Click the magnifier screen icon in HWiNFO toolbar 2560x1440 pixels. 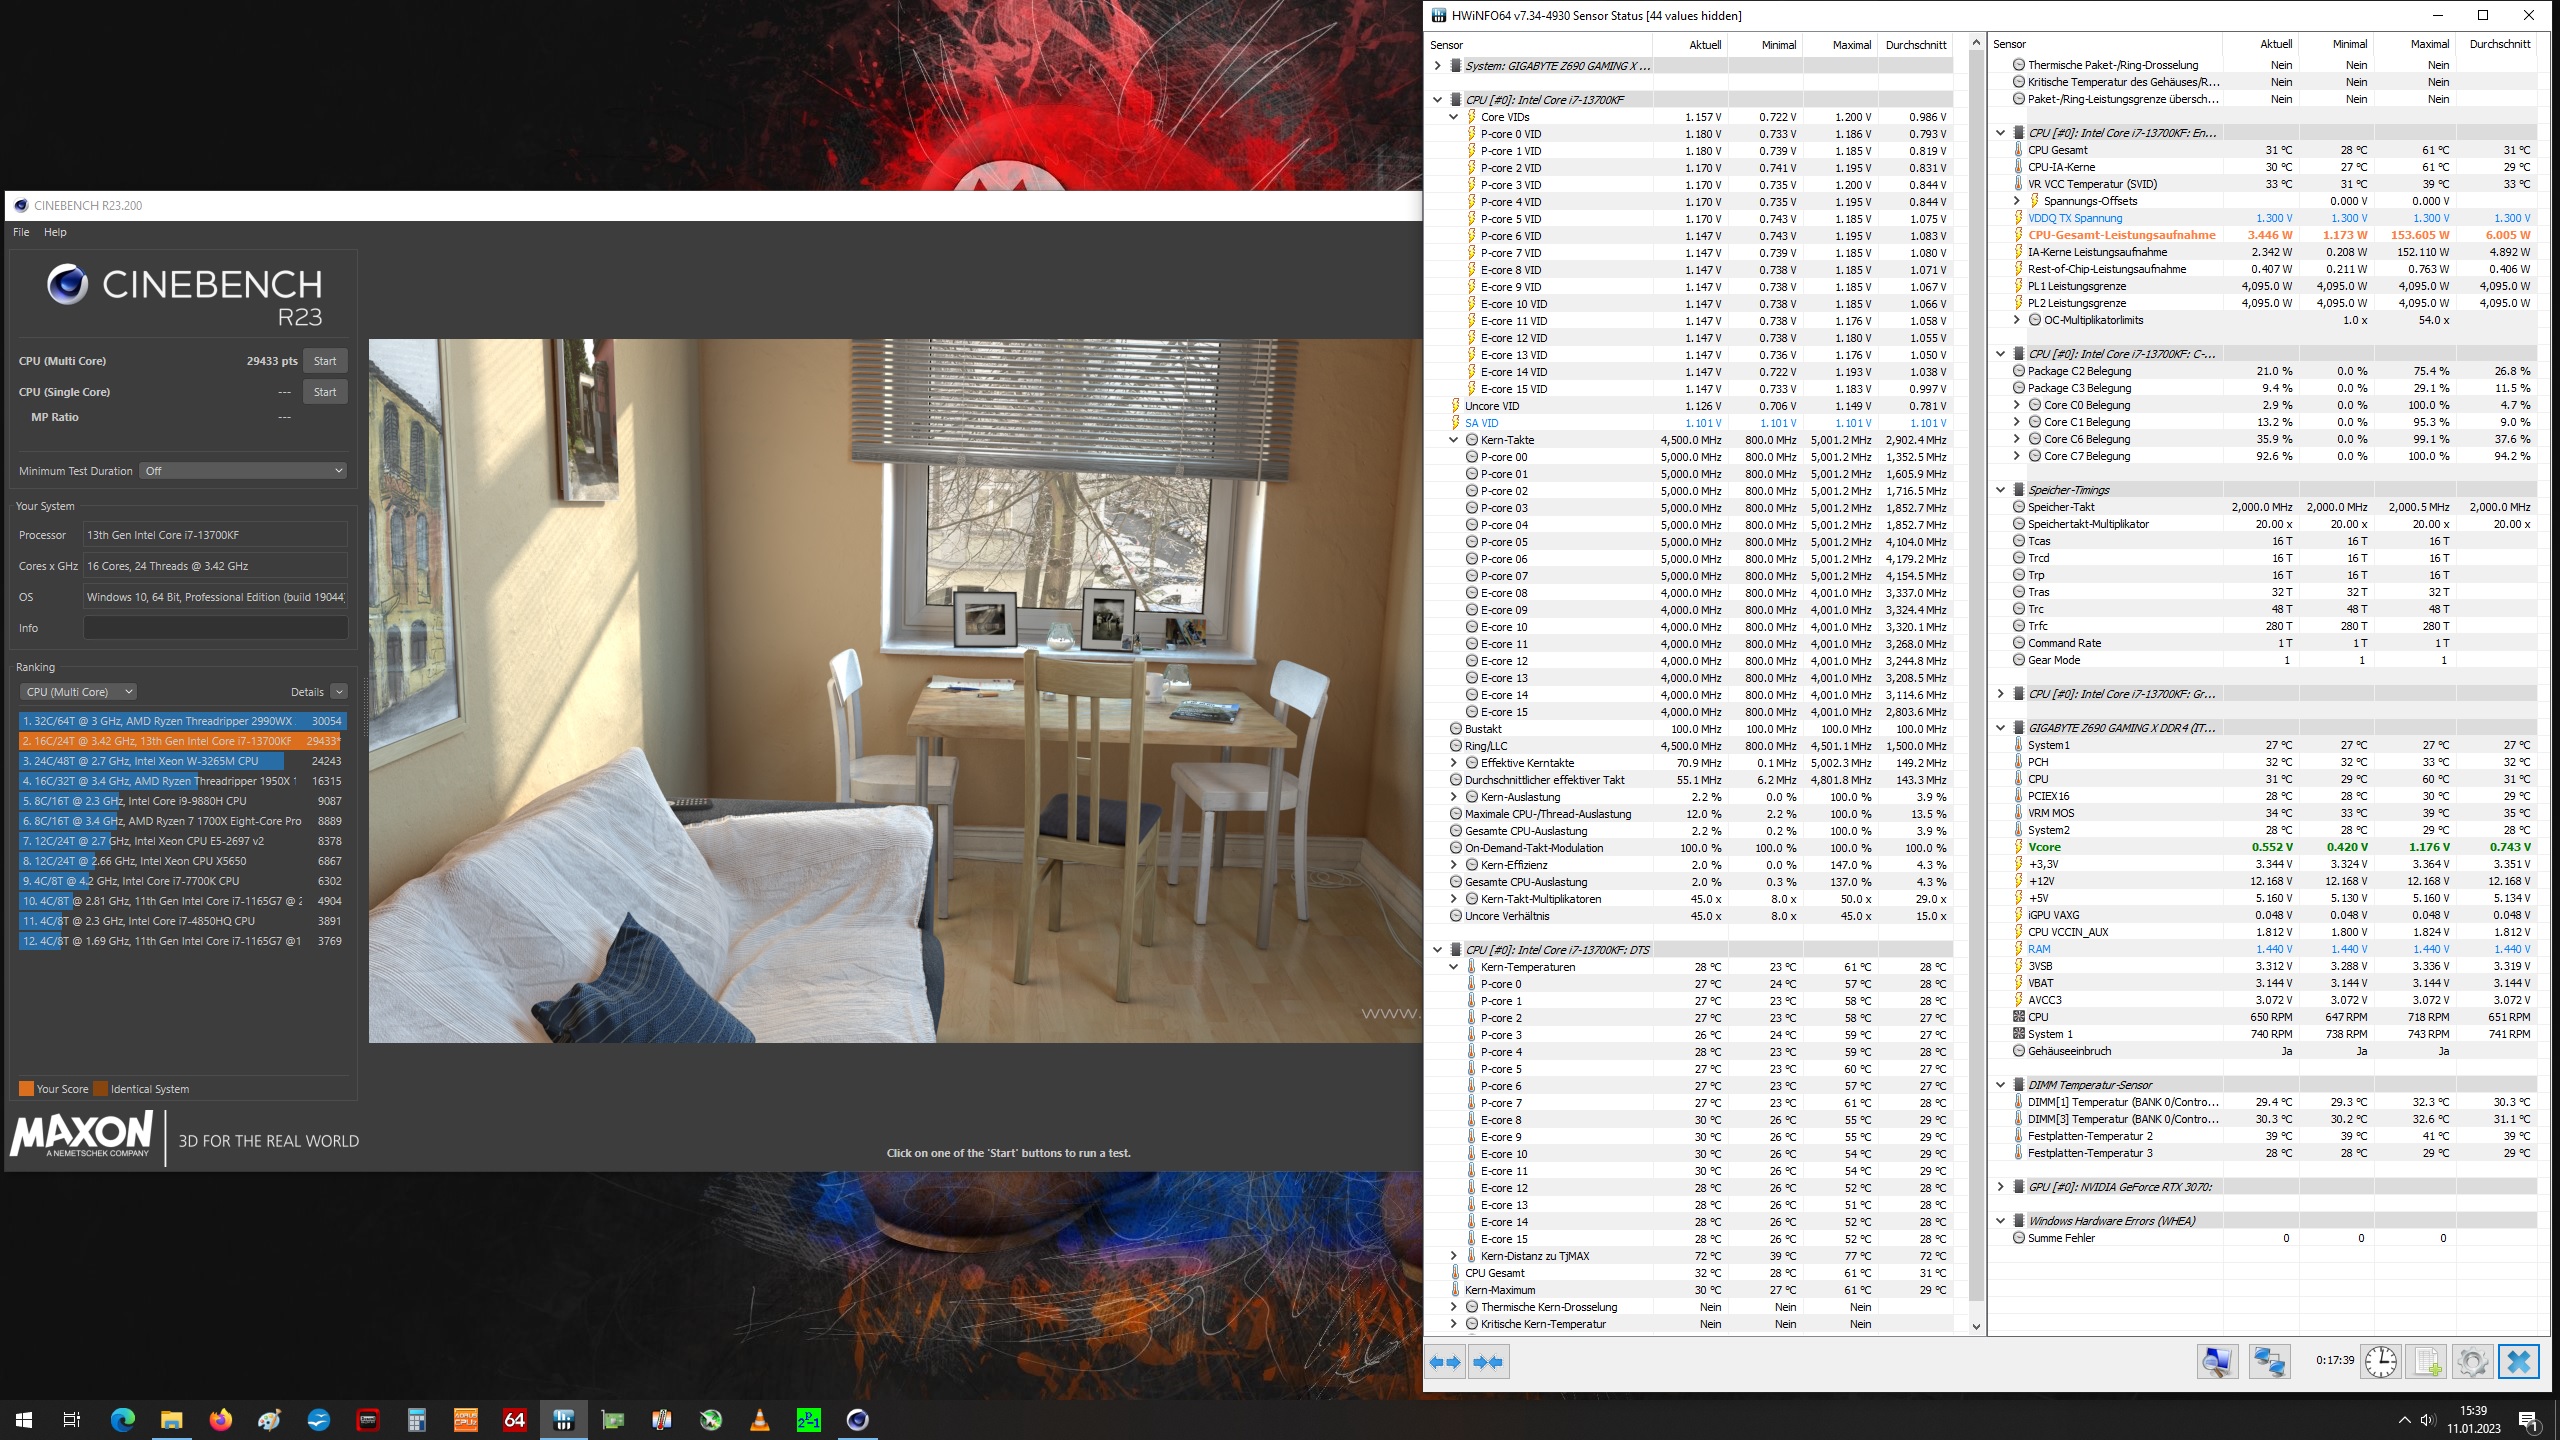[x=2220, y=1361]
